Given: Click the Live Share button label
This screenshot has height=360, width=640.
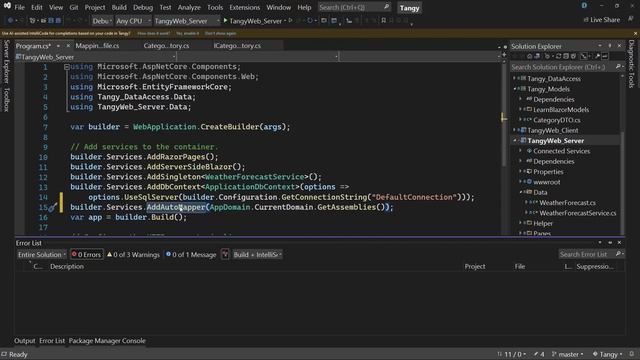Looking at the screenshot, I should pos(605,20).
